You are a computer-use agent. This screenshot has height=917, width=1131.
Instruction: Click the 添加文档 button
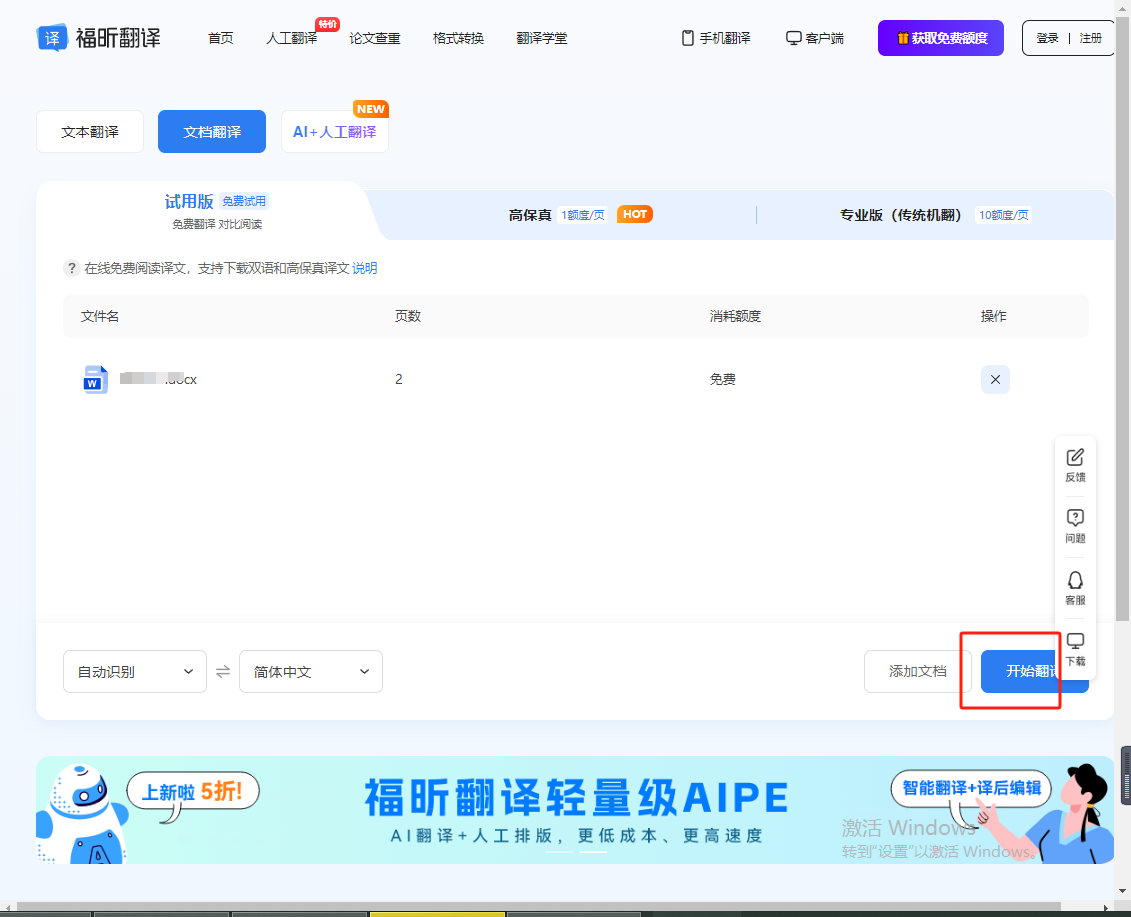pos(917,672)
